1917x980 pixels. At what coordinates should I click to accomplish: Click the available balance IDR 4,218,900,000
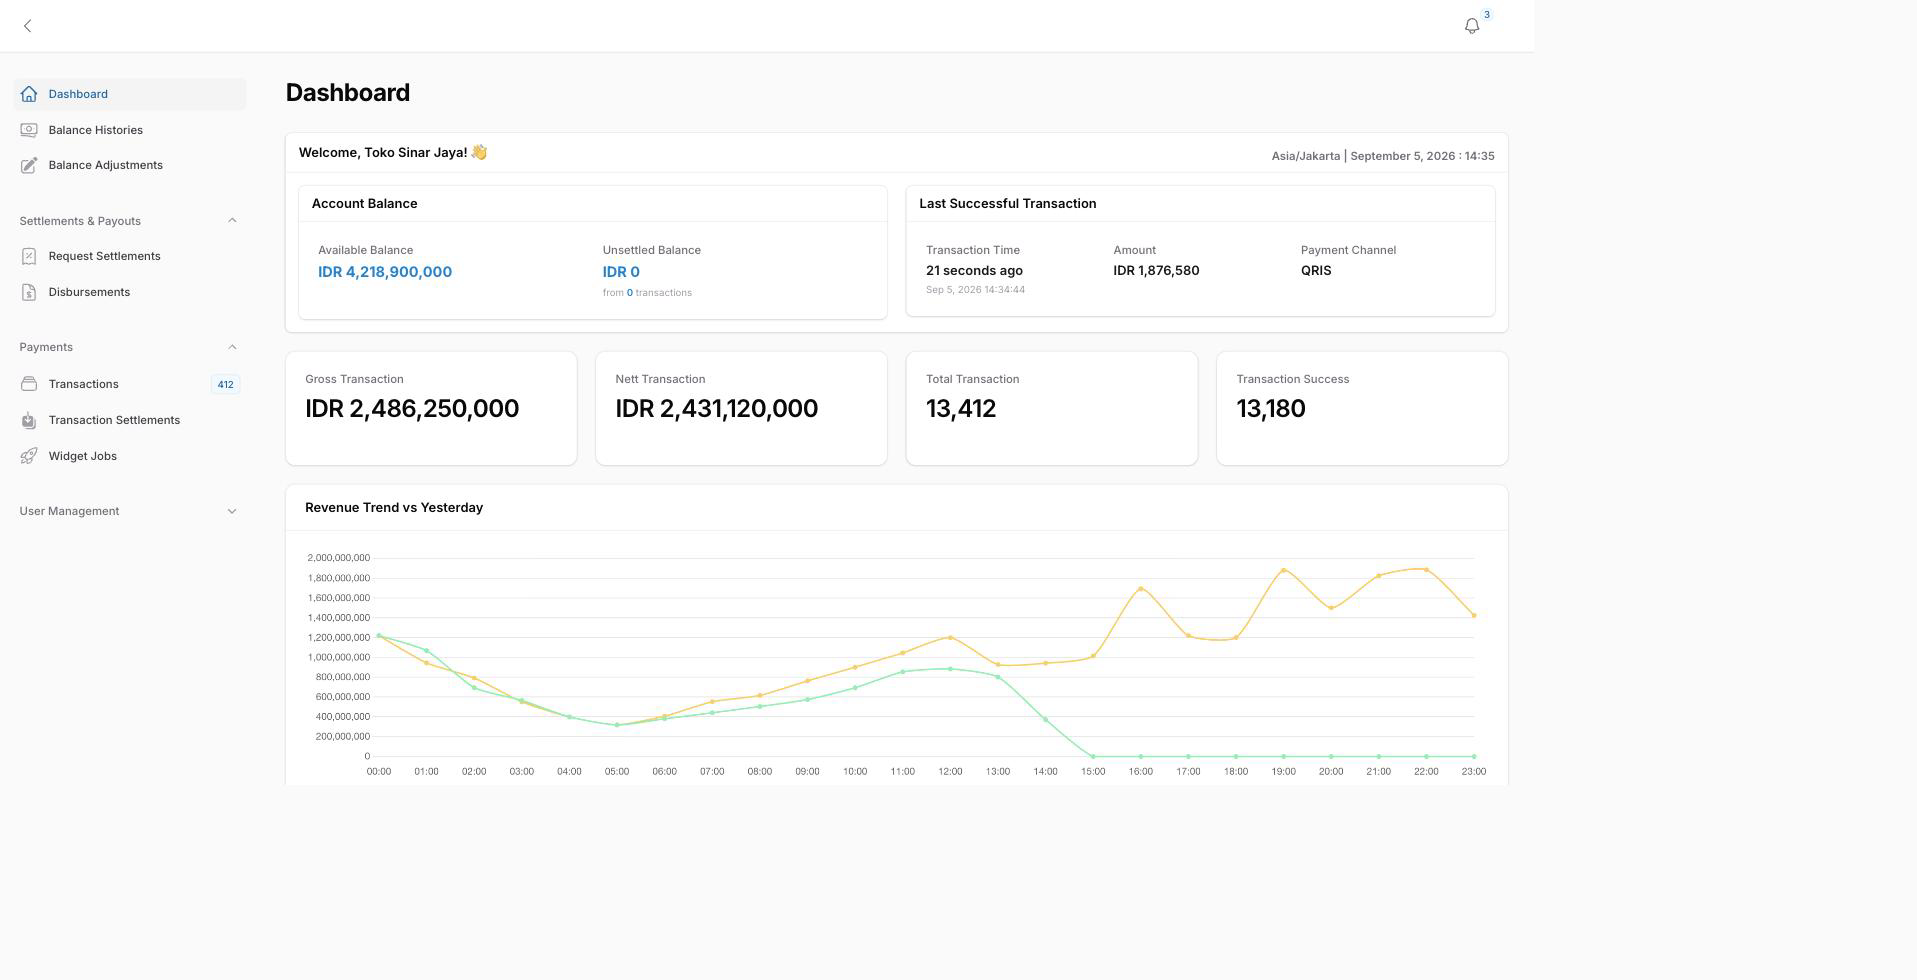coord(385,272)
